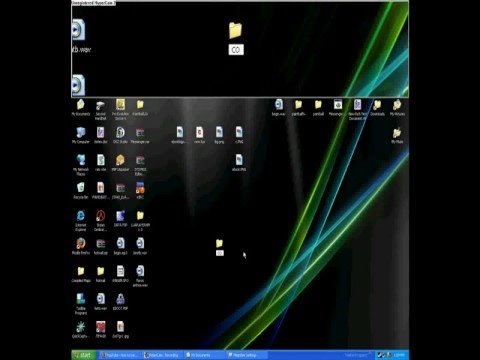Select the folder named CO on the desktop
Viewport: 480px width, 360px height.
pos(219,247)
